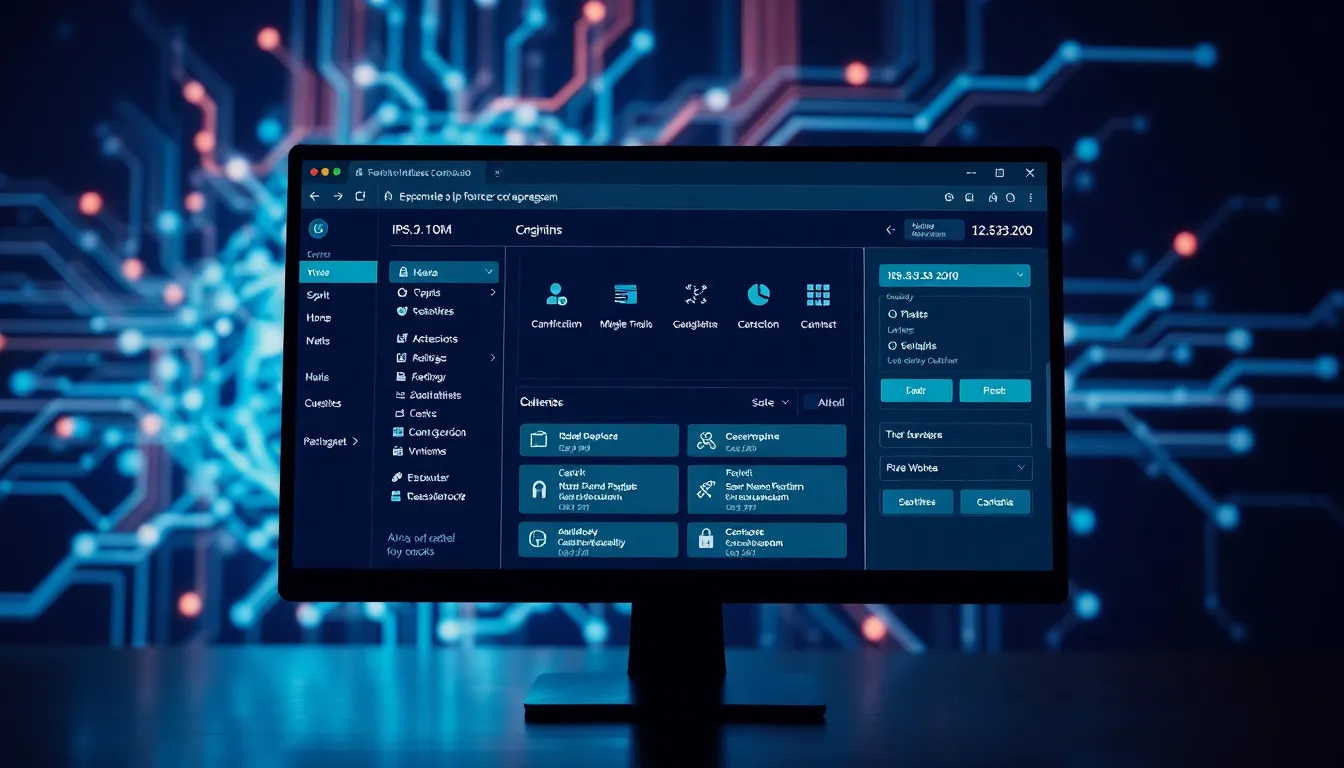The height and width of the screenshot is (768, 1344).
Task: Click the padlock icon on bottom-right card
Action: pyautogui.click(x=706, y=540)
